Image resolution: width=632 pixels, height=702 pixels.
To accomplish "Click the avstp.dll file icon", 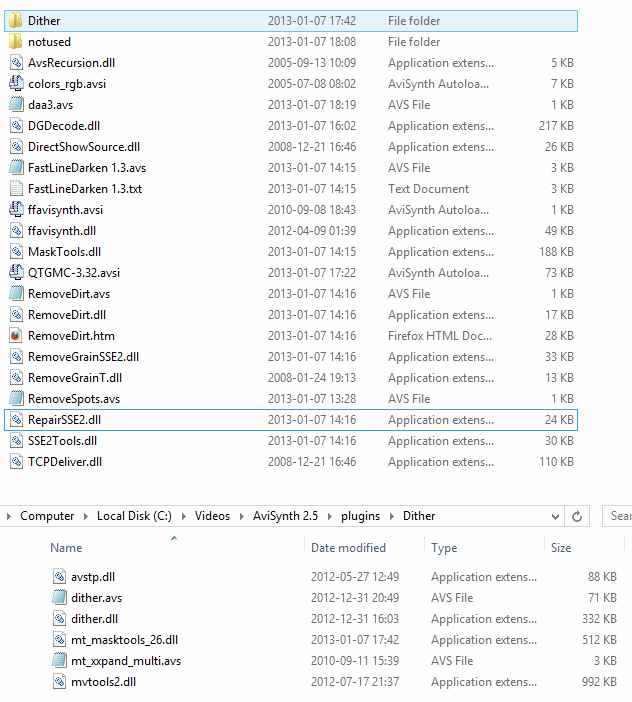I will (59, 577).
